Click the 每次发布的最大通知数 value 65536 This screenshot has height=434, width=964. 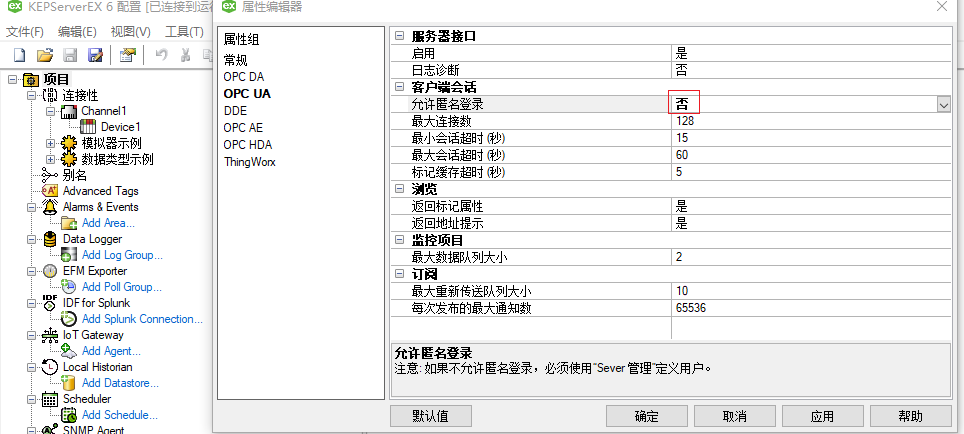point(690,308)
